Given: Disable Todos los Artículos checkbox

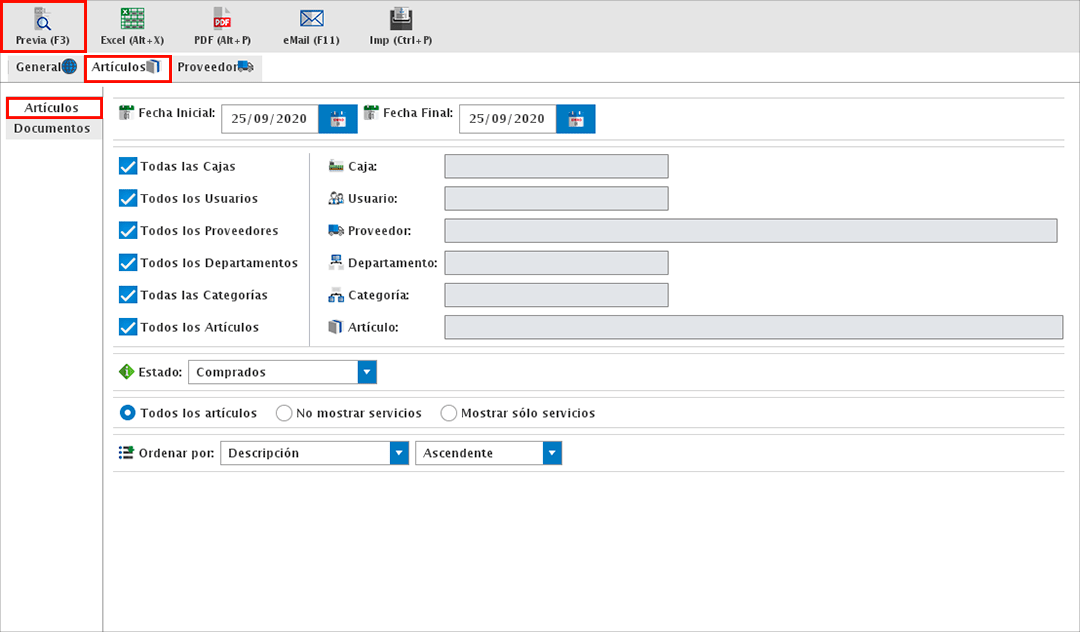Looking at the screenshot, I should coord(128,327).
